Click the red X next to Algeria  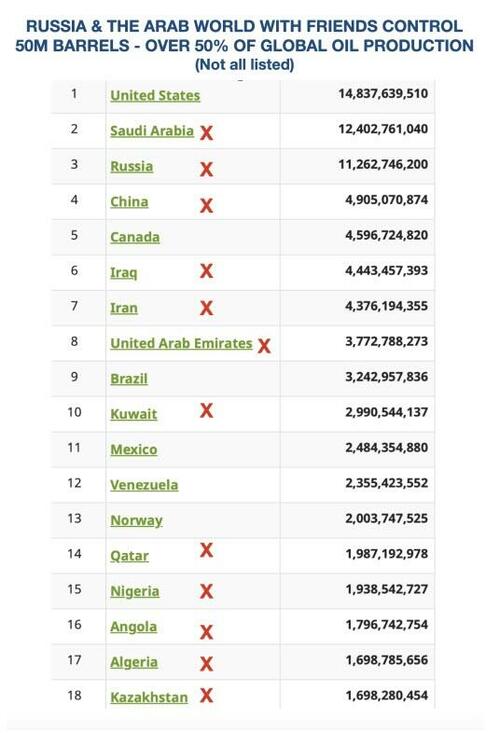coord(207,664)
